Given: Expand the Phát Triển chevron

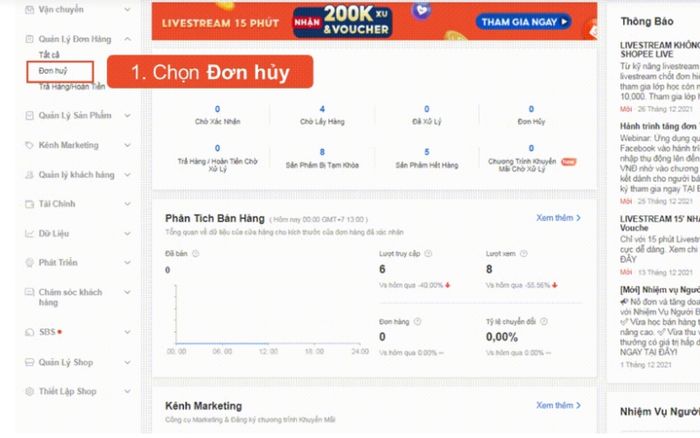Looking at the screenshot, I should [127, 263].
